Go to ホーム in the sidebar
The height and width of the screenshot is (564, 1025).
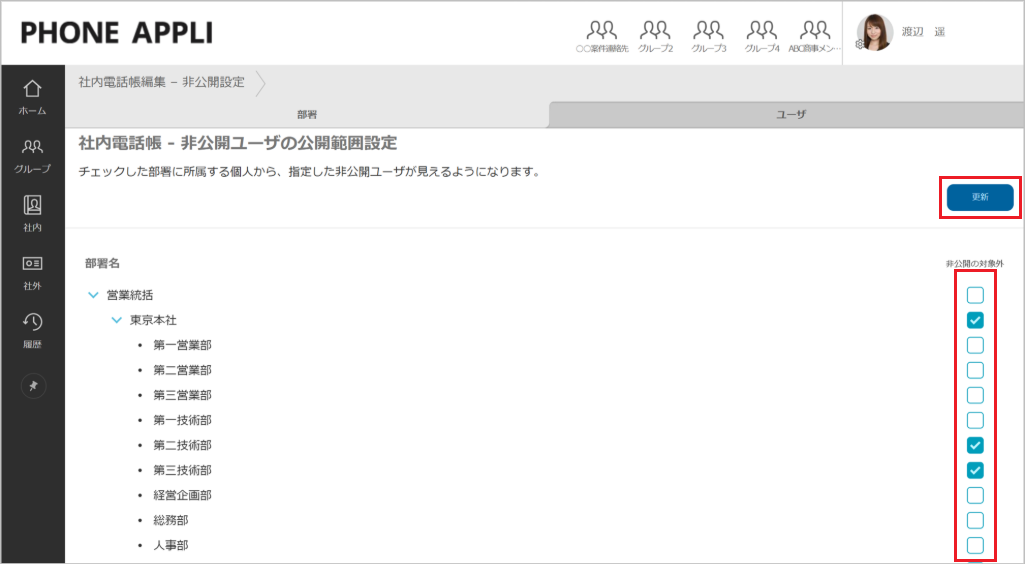[x=33, y=96]
